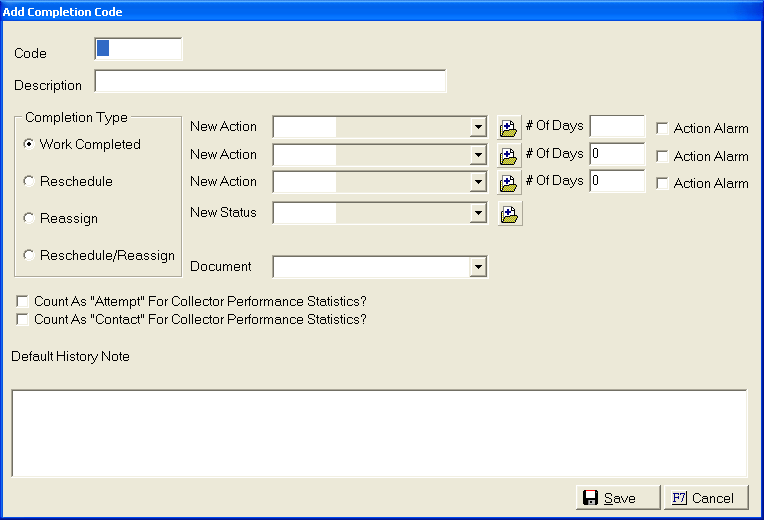Image resolution: width=764 pixels, height=520 pixels.
Task: Click the folder icon beside first New Action
Action: point(509,128)
